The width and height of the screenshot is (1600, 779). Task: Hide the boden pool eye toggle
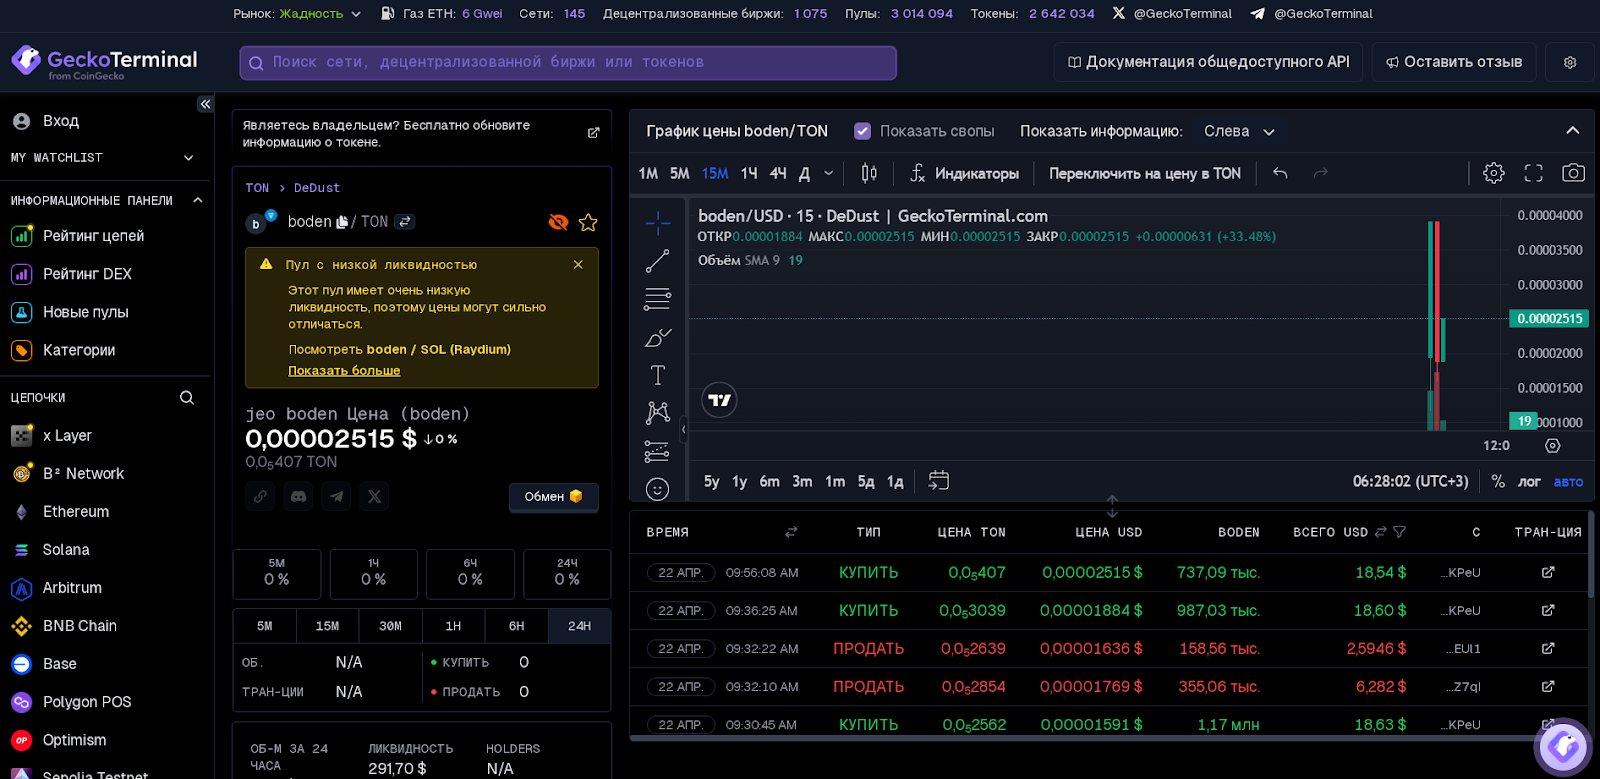point(558,222)
